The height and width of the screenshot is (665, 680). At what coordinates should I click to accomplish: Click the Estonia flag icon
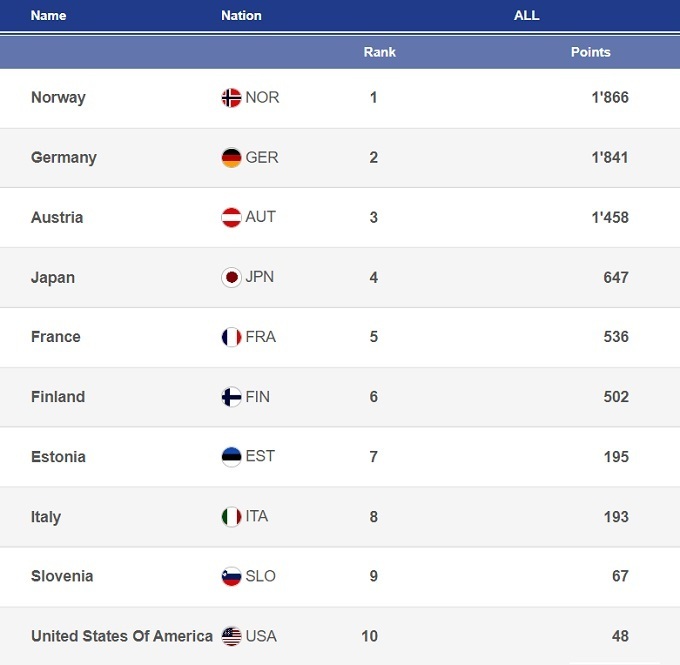coord(231,457)
